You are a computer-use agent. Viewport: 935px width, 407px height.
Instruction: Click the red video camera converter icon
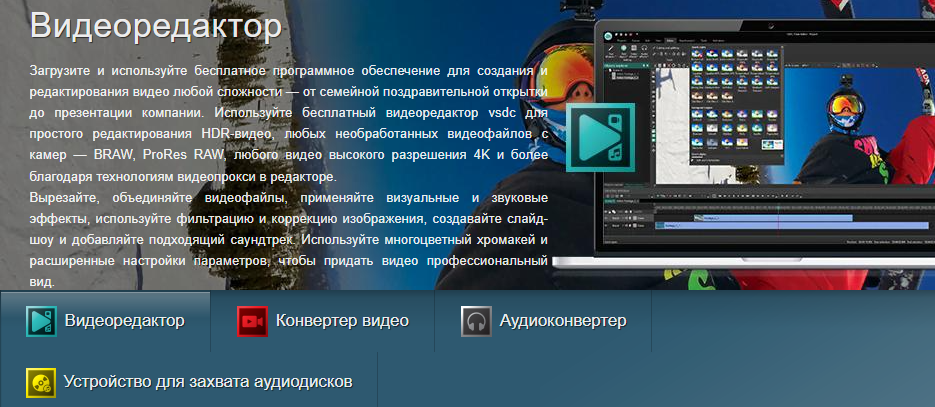251,321
